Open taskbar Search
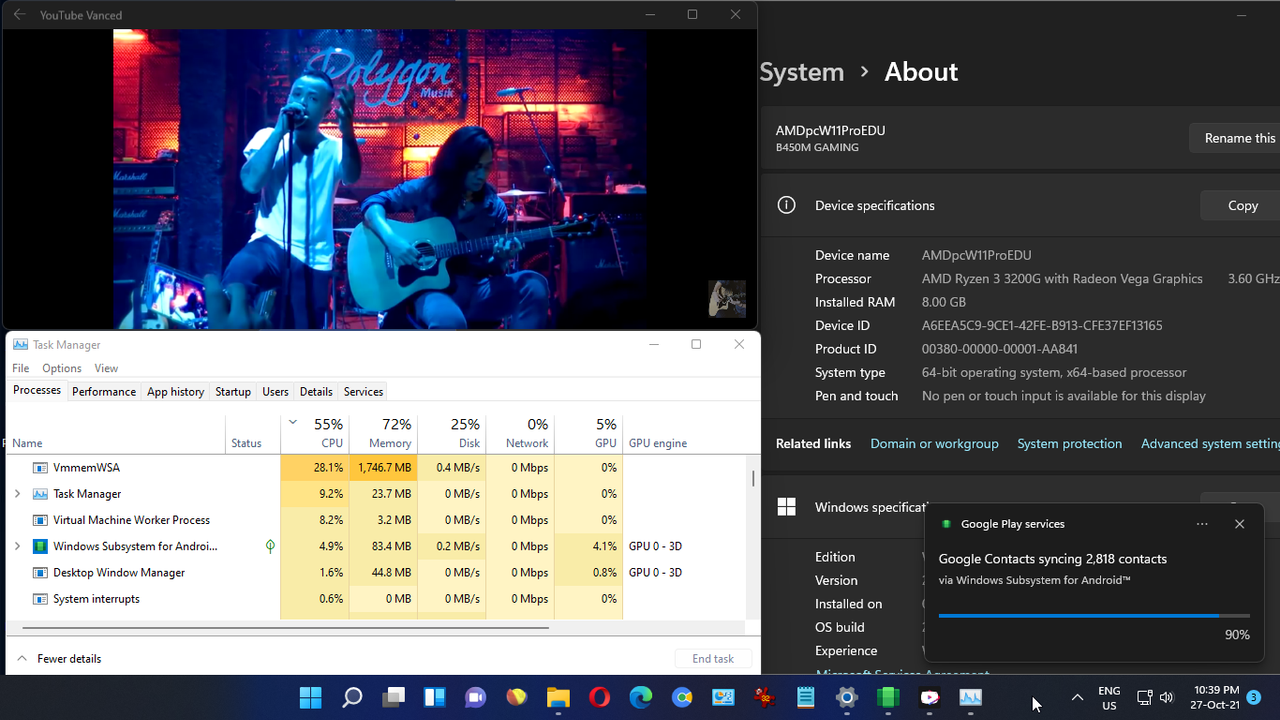Viewport: 1280px width, 720px height. (352, 697)
